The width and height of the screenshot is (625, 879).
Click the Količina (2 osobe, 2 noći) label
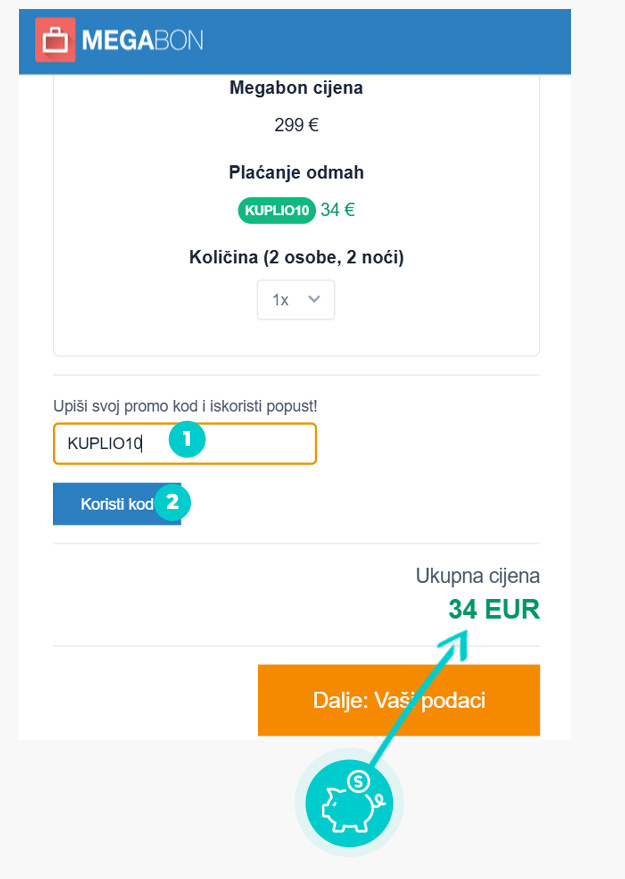[296, 257]
